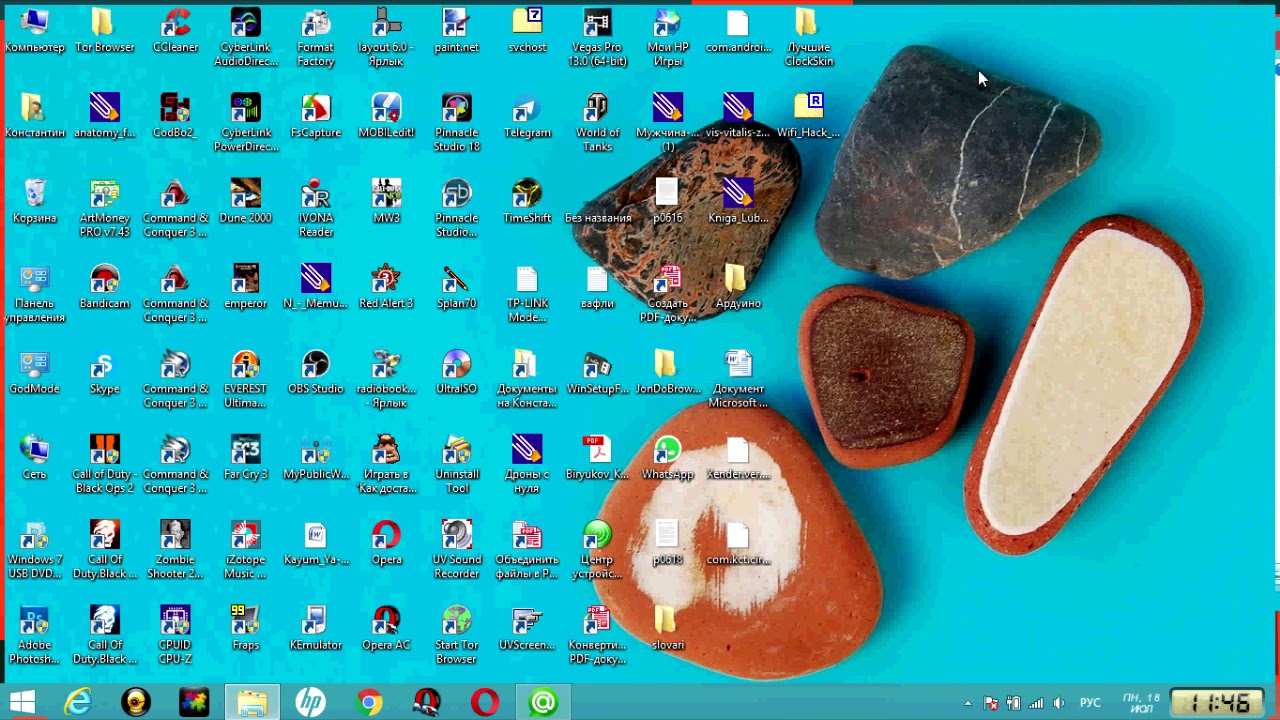The image size is (1280, 720).
Task: Open the GodMode desktop icon
Action: pyautogui.click(x=34, y=372)
